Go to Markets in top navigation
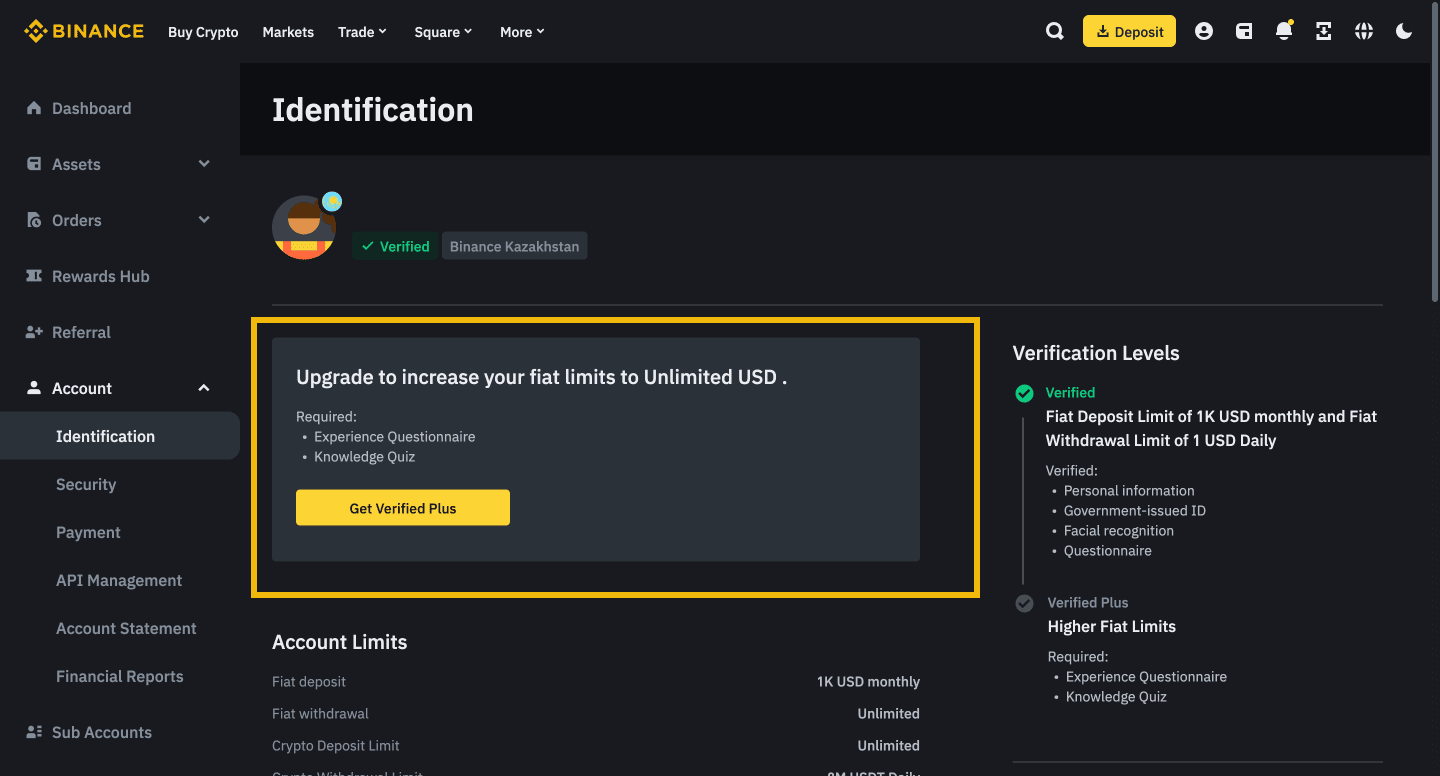1440x776 pixels. [x=288, y=32]
